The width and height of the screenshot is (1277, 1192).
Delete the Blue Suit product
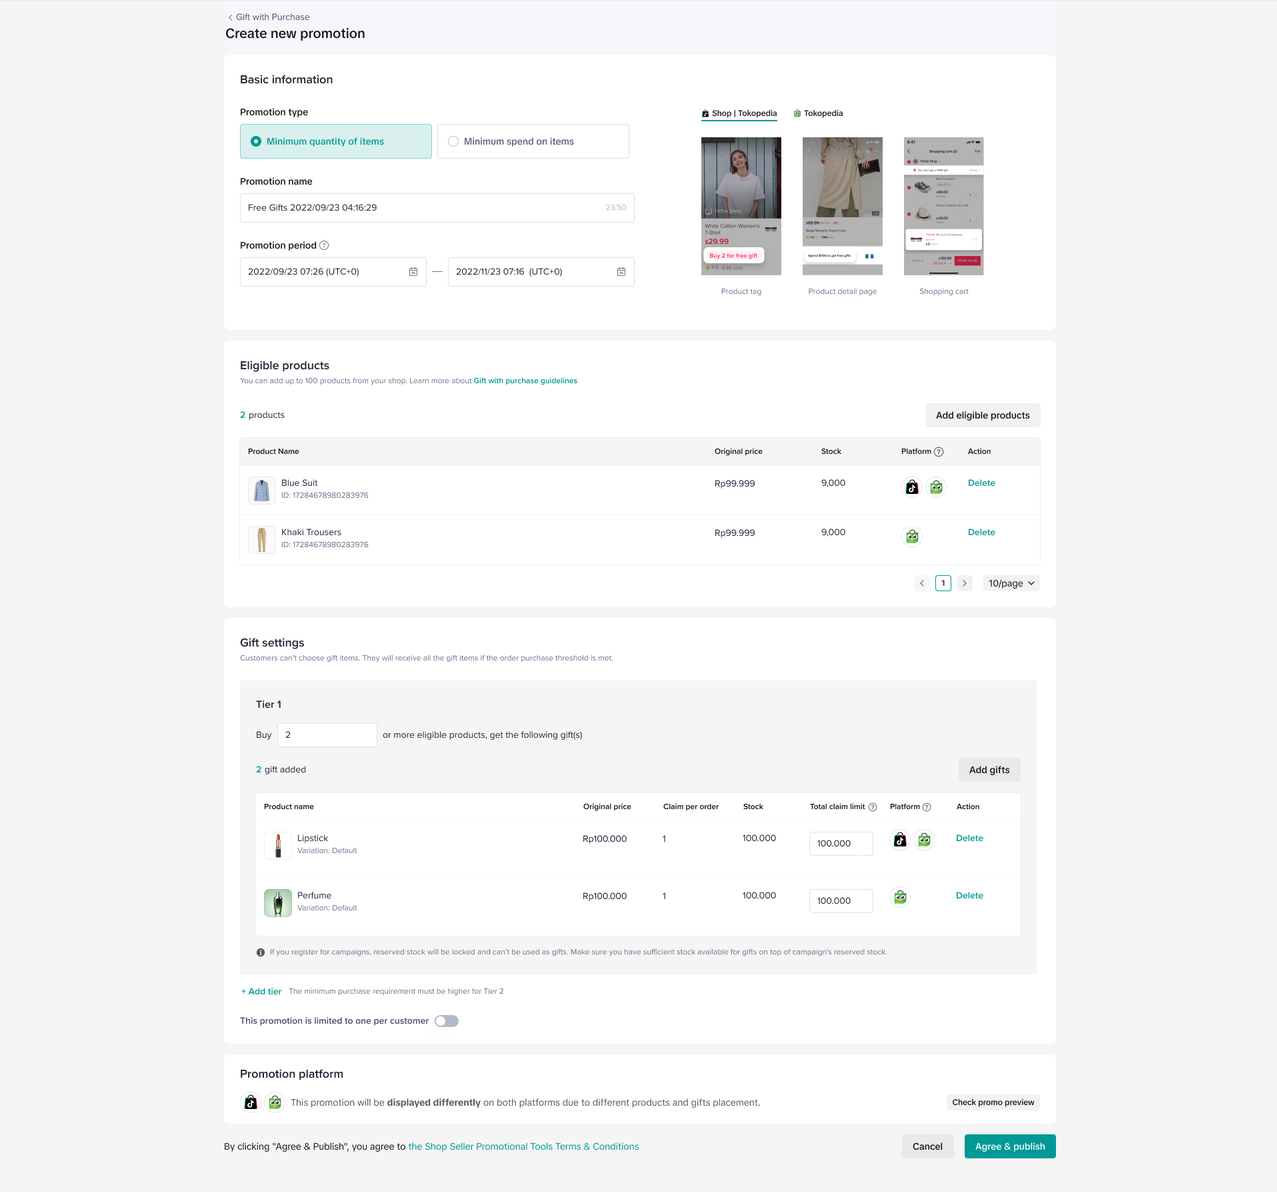pos(981,483)
